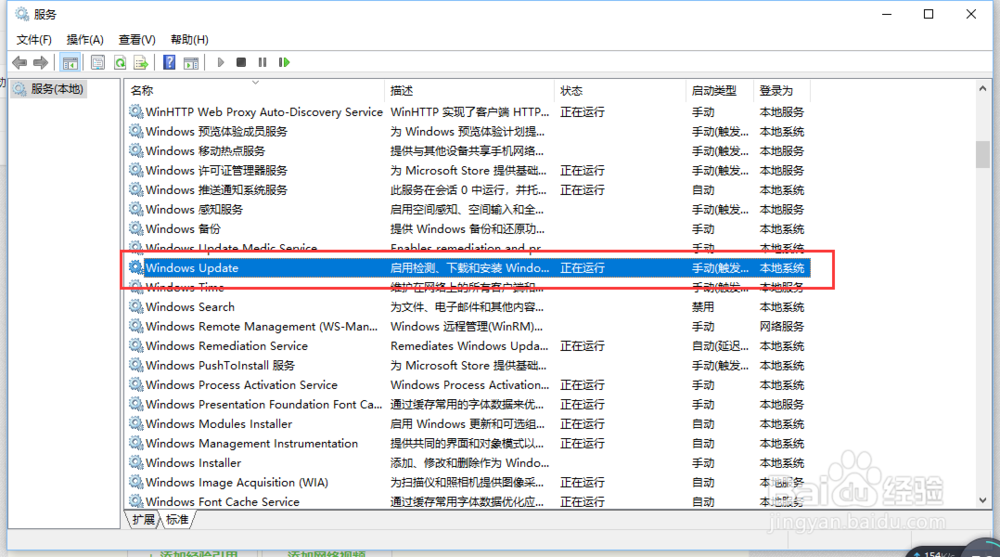Click gear icon of Windows Image Acquisition (WIA)

(136, 482)
